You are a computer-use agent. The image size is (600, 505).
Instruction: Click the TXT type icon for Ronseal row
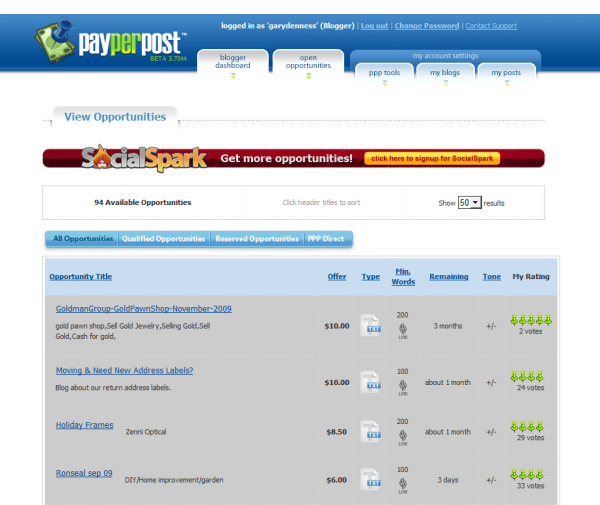click(371, 481)
